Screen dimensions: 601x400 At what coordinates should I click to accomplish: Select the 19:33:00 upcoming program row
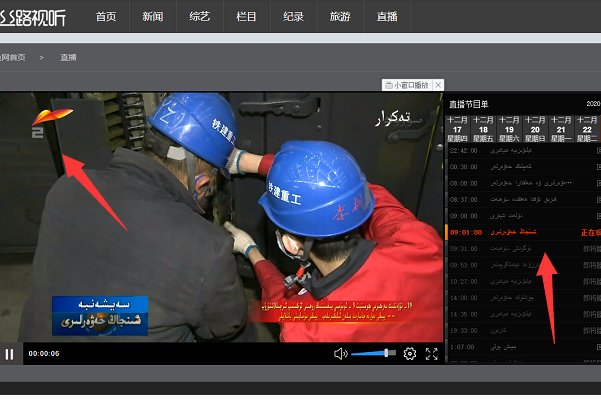524,331
